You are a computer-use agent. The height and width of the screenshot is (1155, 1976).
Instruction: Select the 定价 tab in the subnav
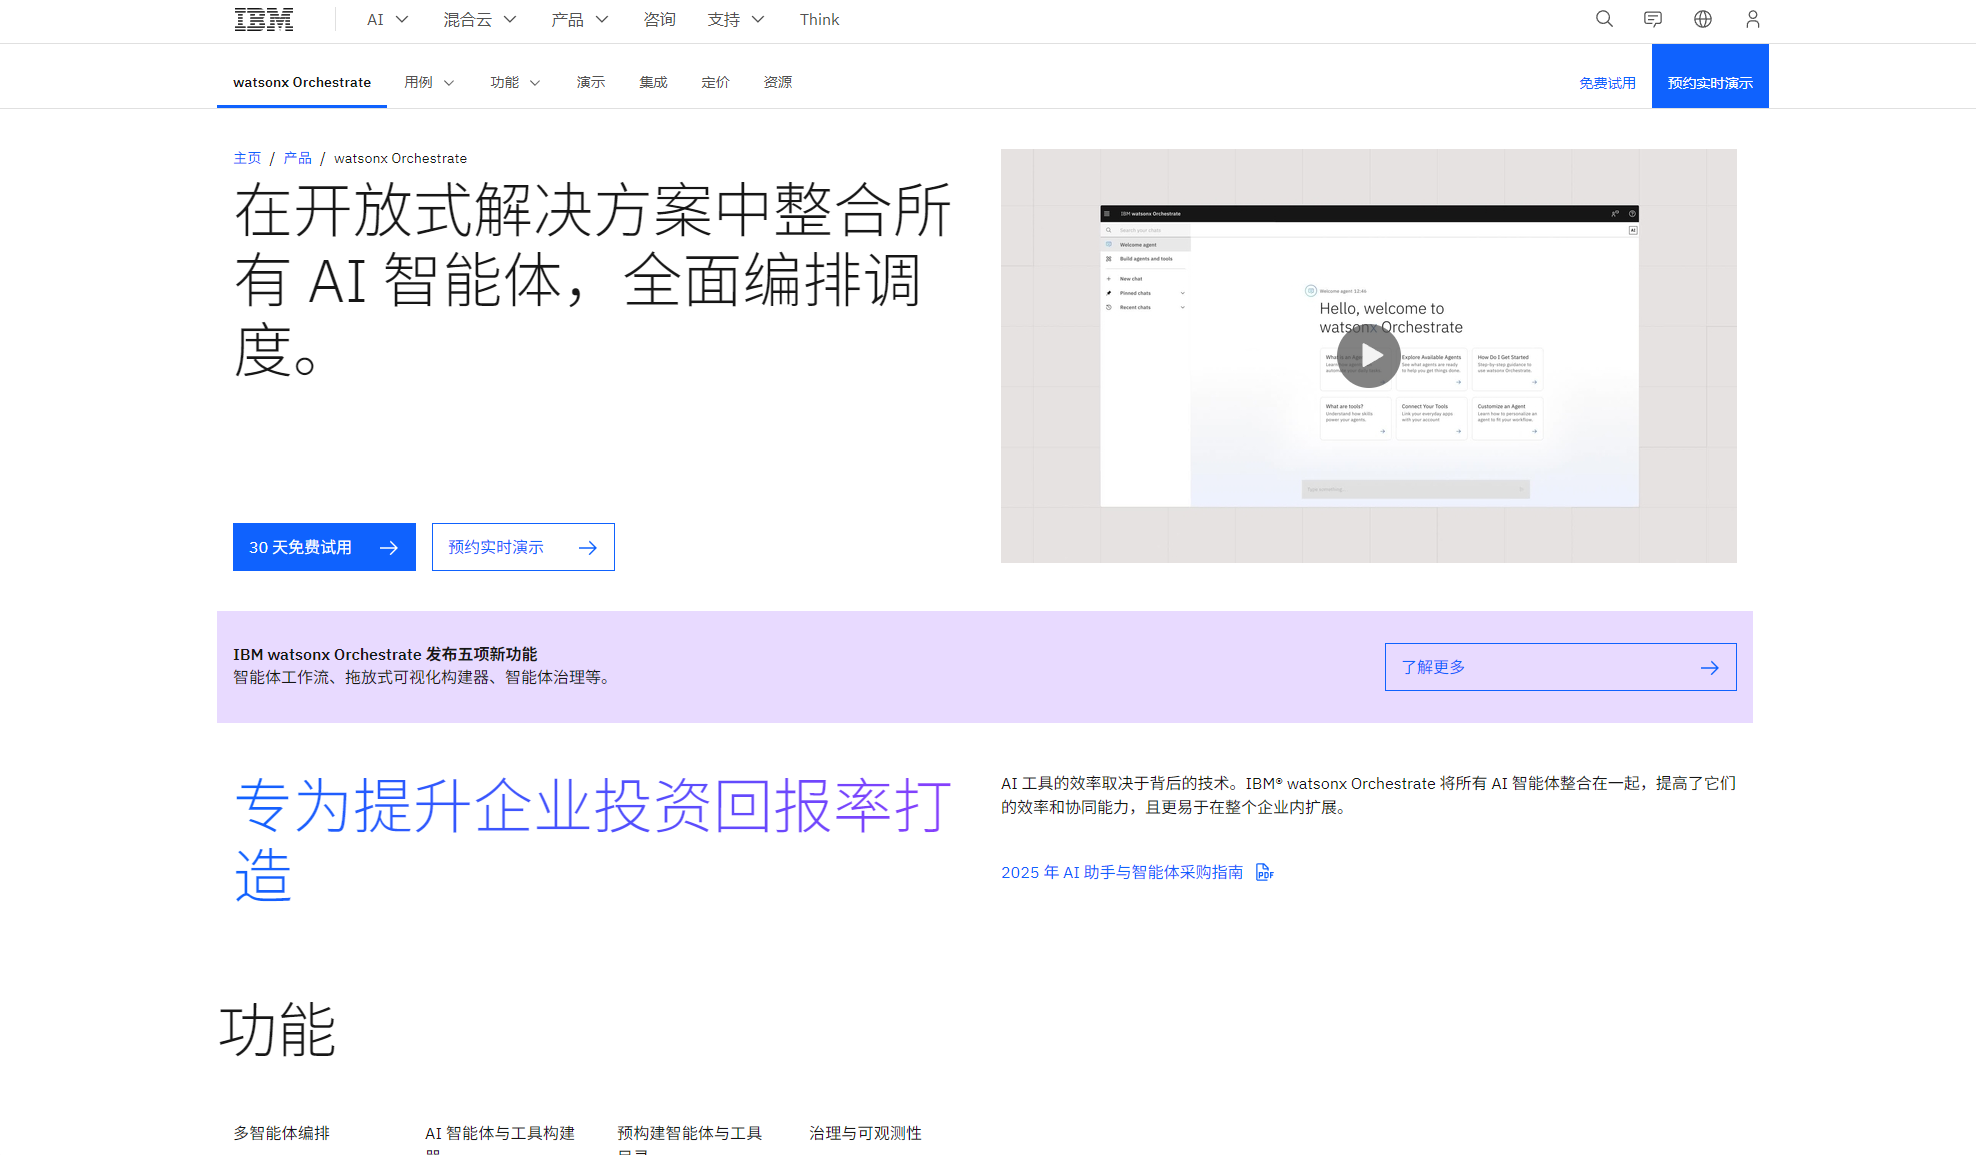pos(715,82)
